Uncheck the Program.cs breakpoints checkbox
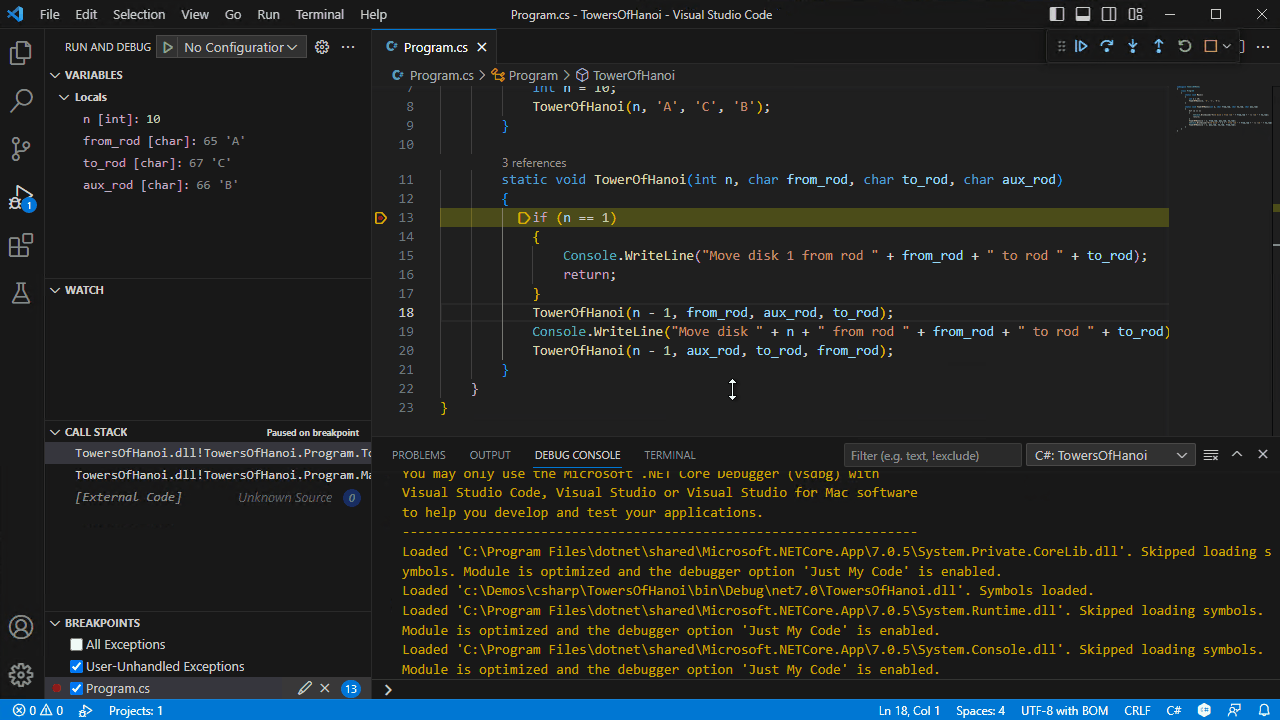Image resolution: width=1280 pixels, height=720 pixels. tap(76, 688)
